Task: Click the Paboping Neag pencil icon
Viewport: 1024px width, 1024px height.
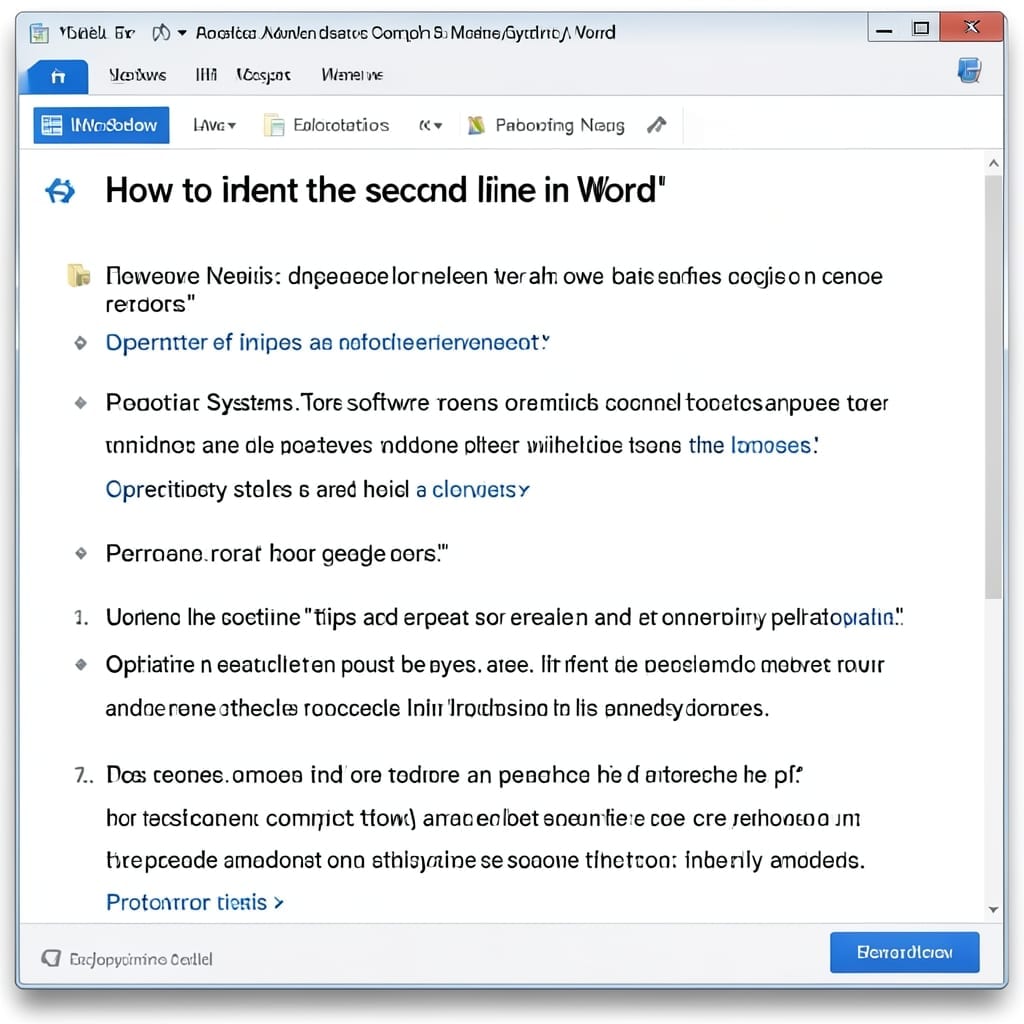Action: tap(477, 125)
